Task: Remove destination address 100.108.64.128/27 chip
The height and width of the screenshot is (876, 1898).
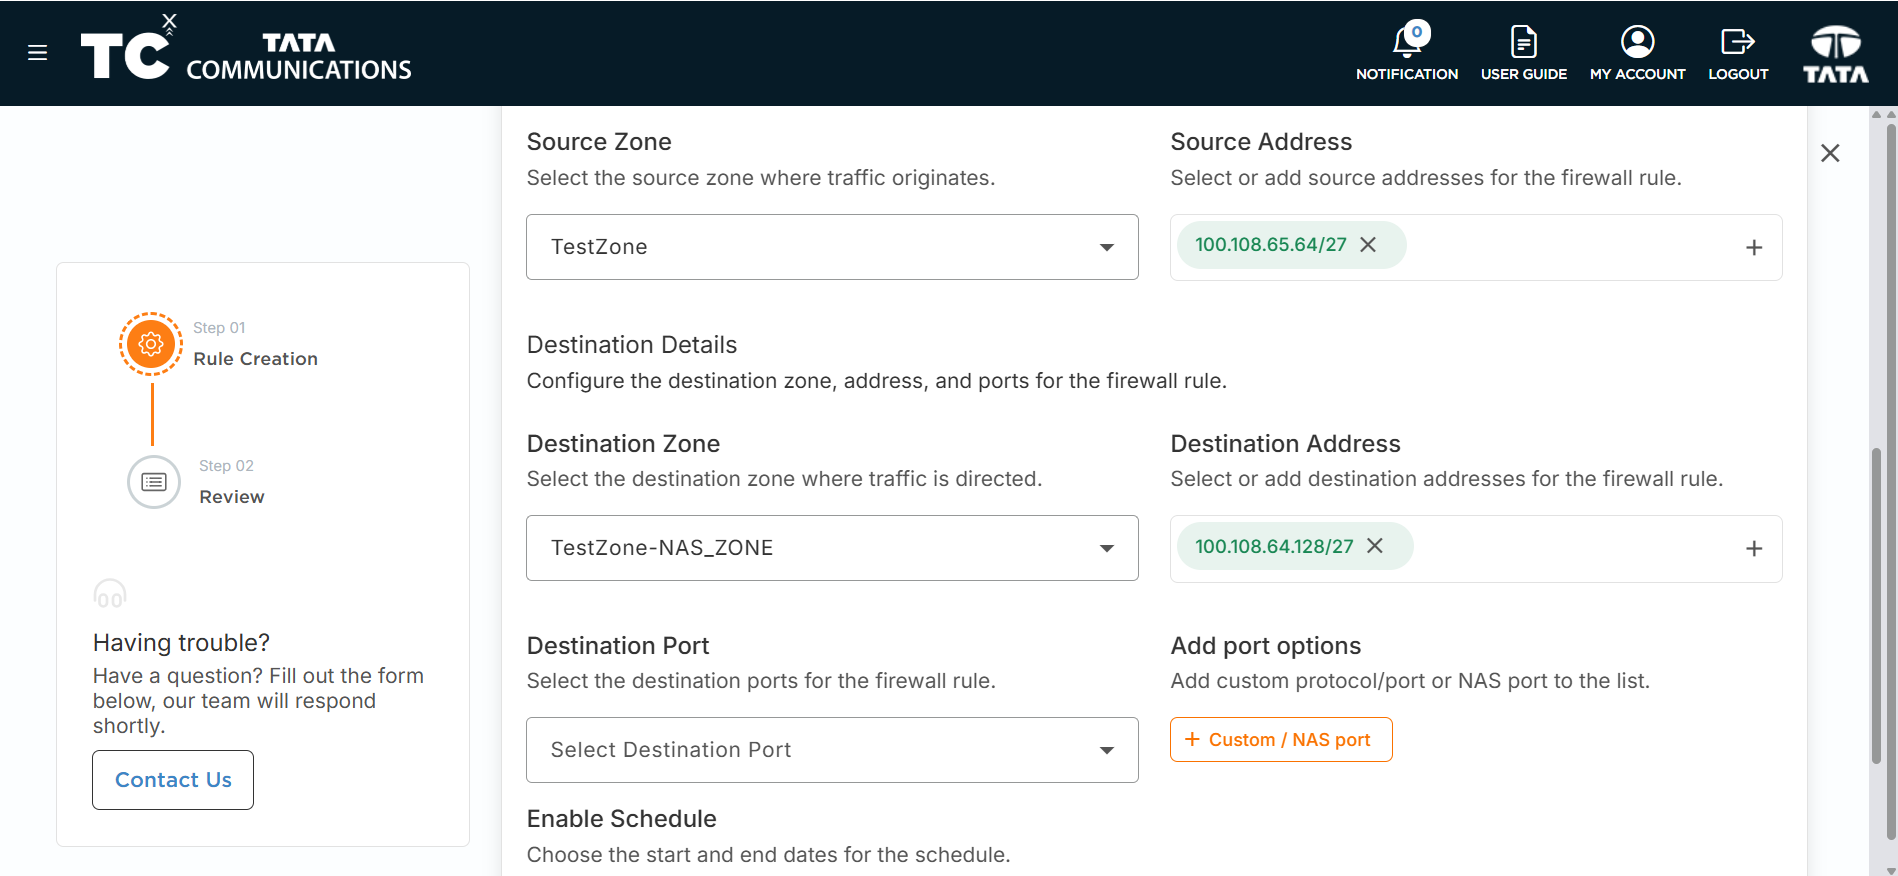Action: (x=1375, y=546)
